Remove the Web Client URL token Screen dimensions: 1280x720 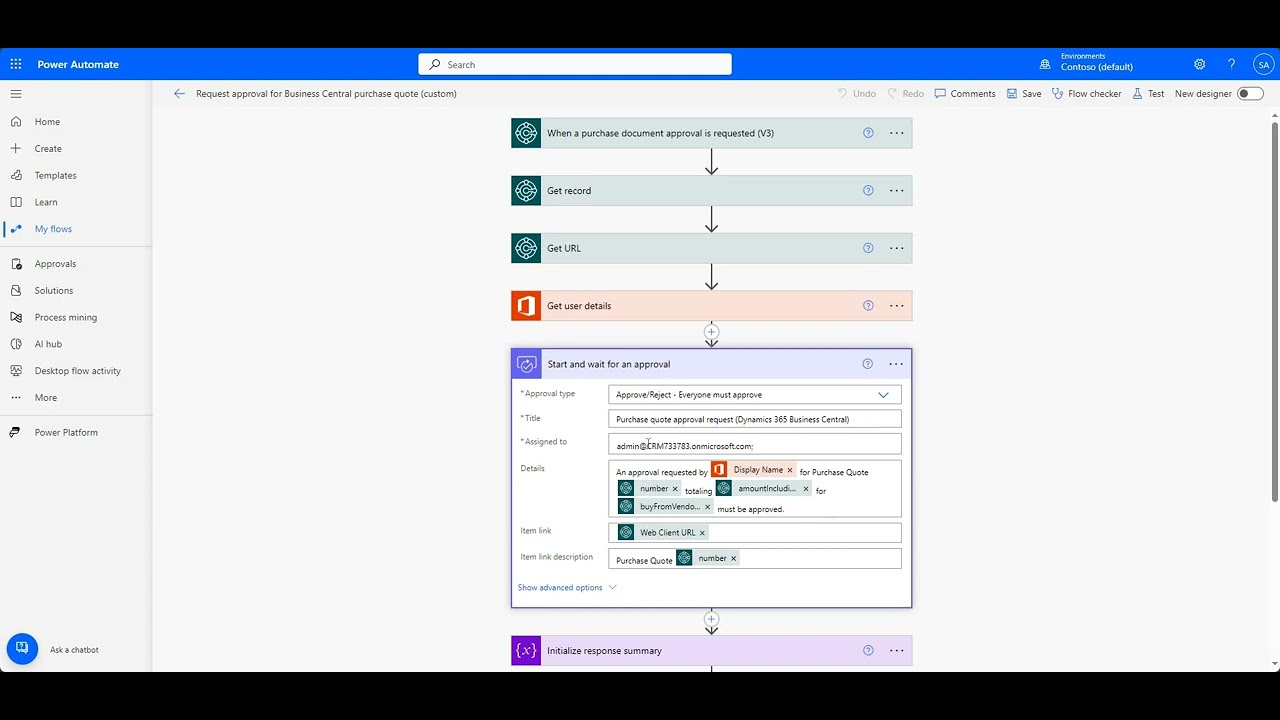(x=702, y=533)
